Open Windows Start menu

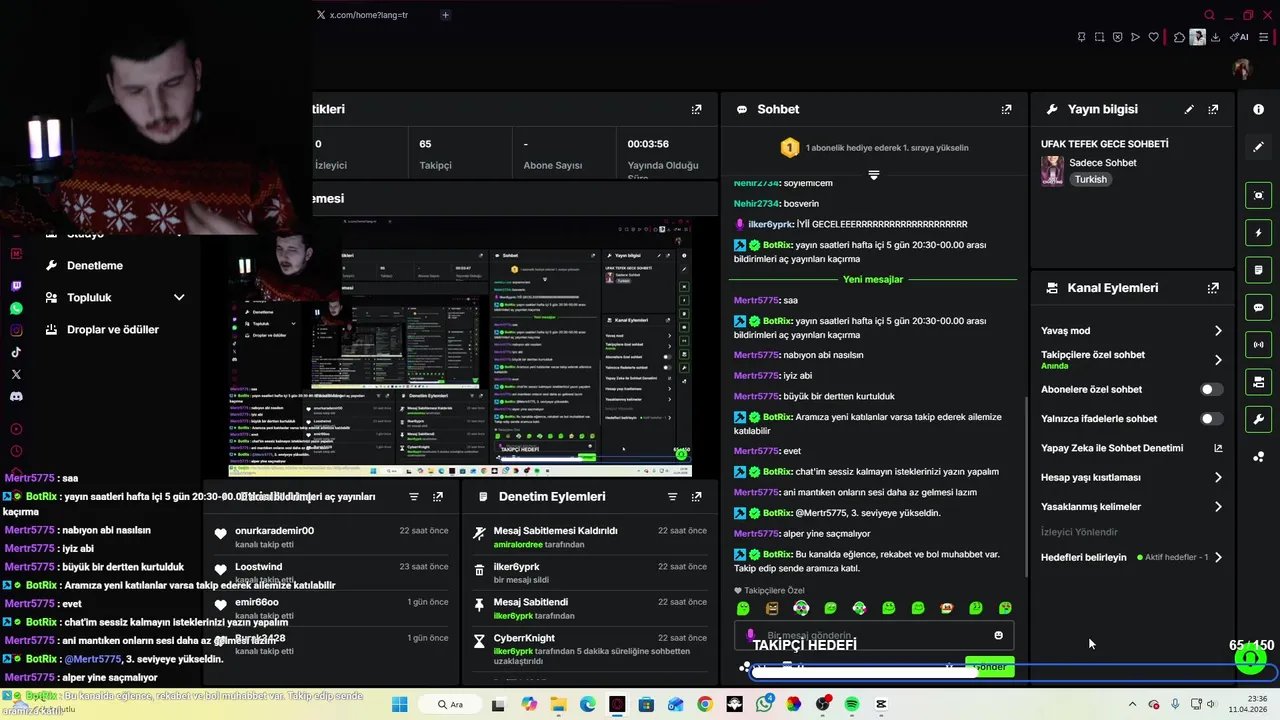399,705
